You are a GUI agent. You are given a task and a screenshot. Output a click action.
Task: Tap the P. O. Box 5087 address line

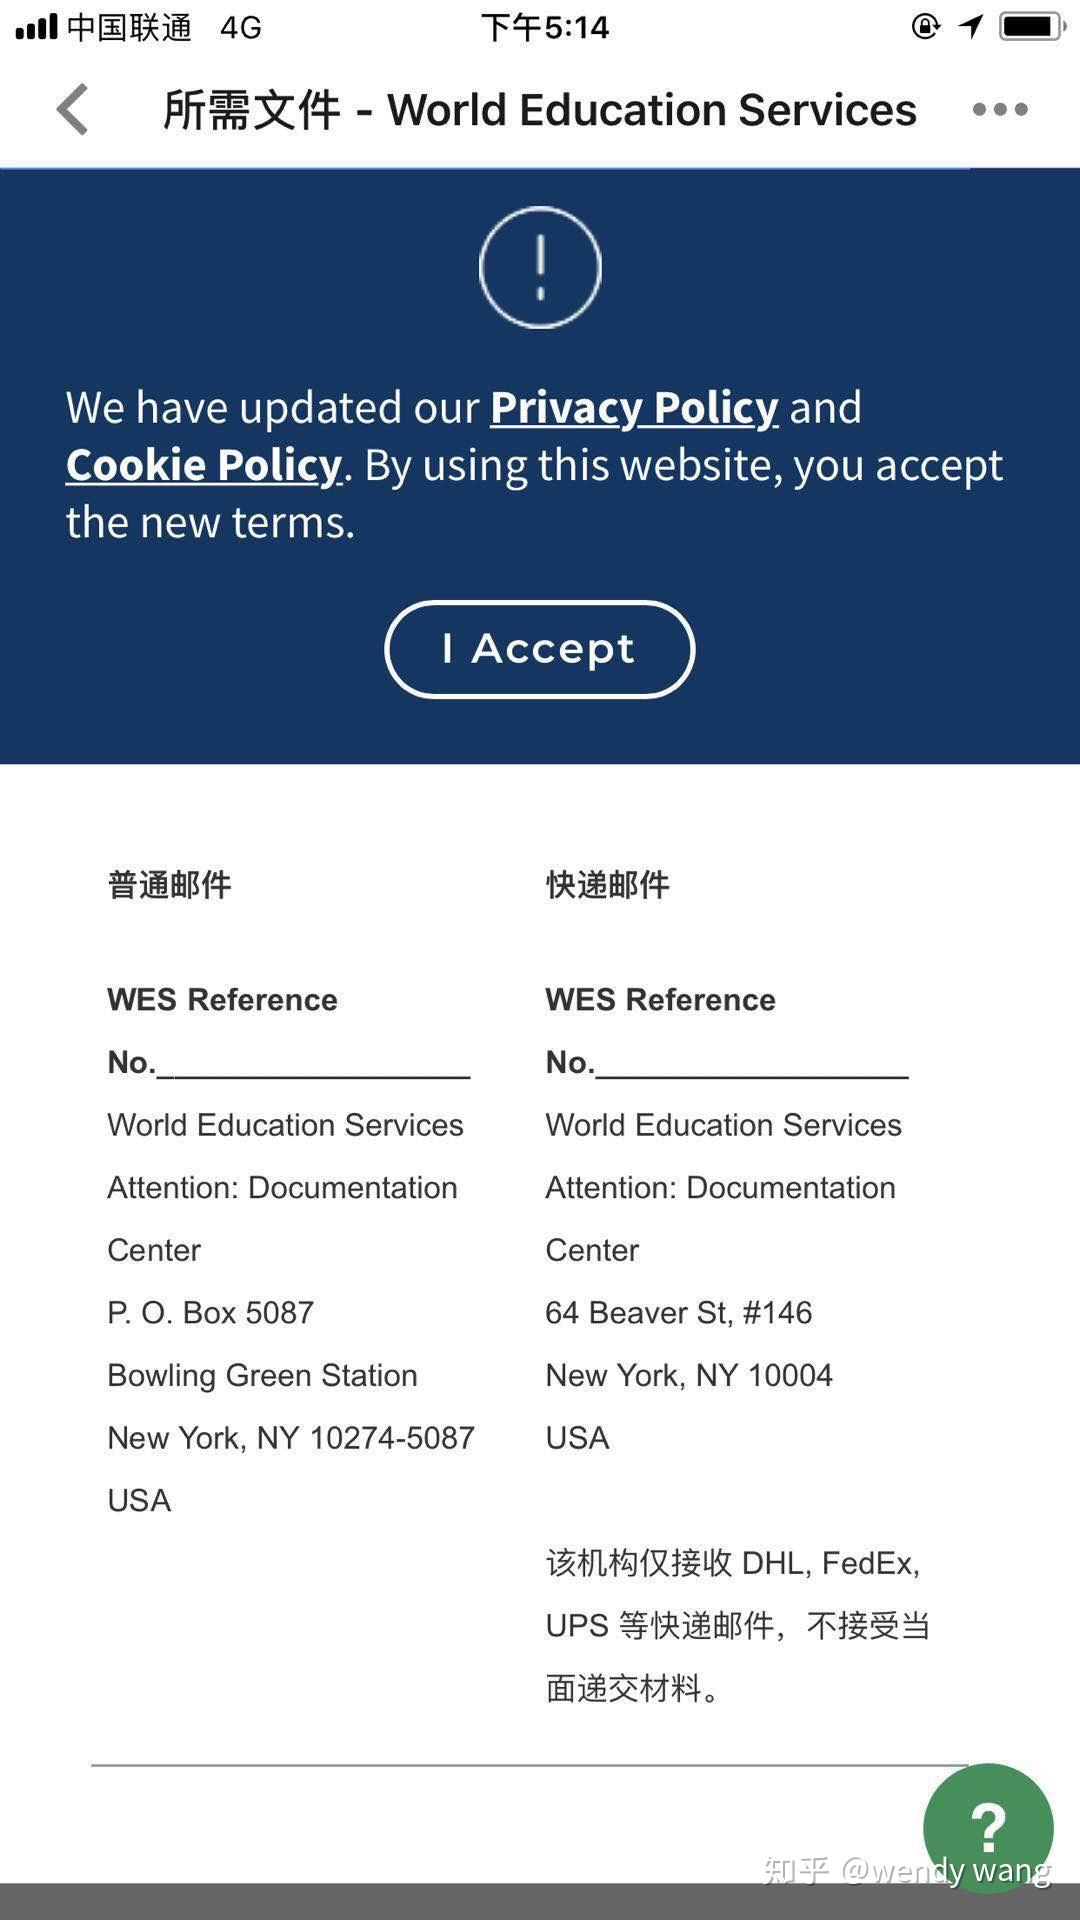pyautogui.click(x=211, y=1312)
